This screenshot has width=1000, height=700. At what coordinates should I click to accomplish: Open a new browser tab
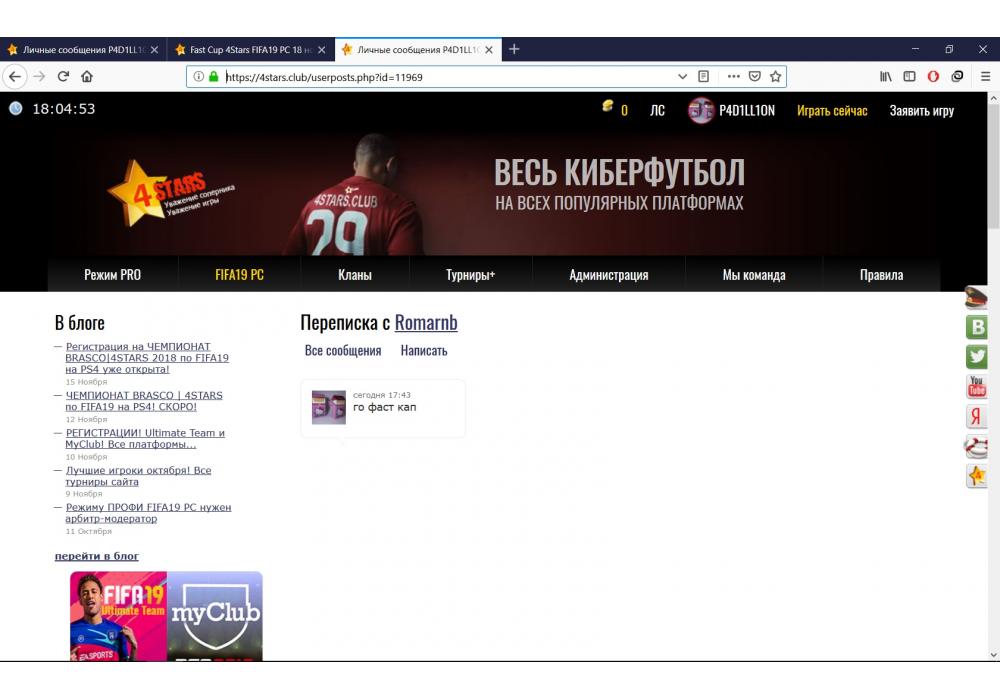(514, 49)
